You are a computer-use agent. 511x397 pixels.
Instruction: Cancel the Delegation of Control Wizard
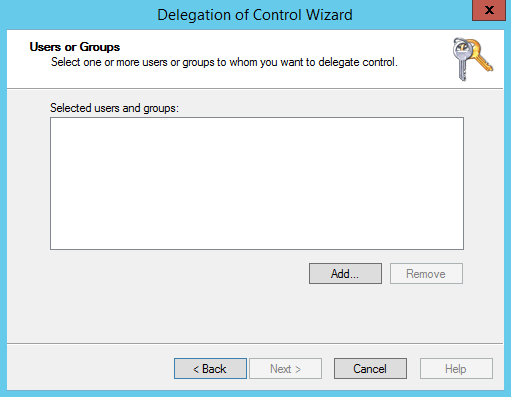tap(370, 369)
